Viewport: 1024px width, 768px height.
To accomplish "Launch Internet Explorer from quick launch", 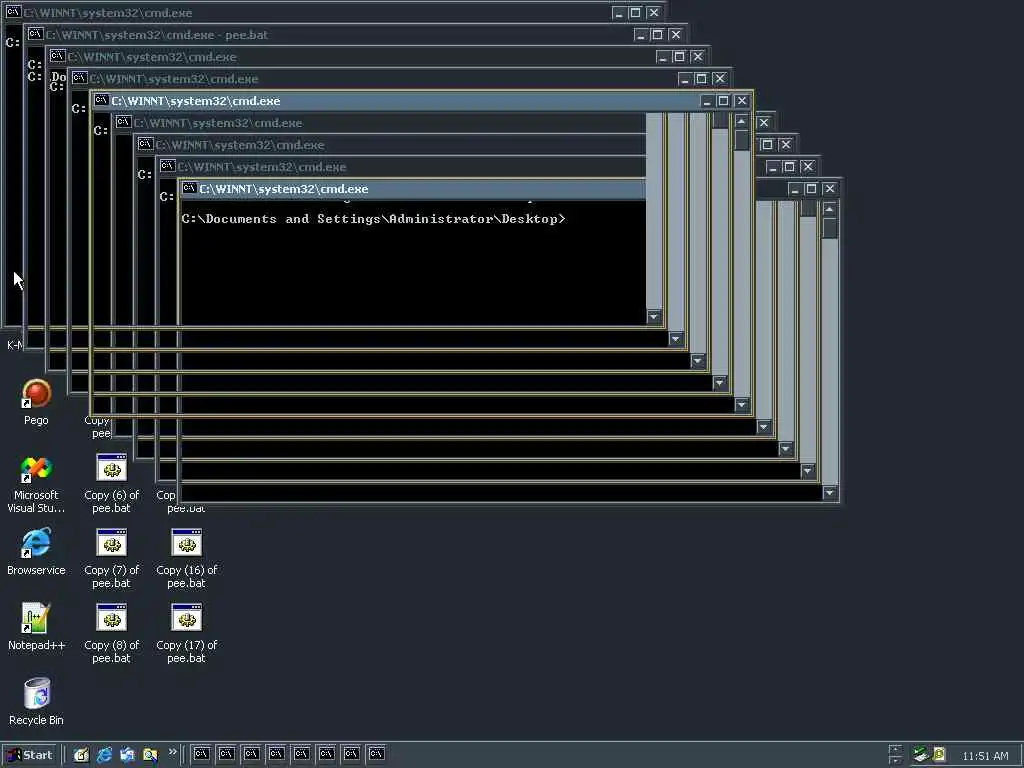I will coord(104,755).
